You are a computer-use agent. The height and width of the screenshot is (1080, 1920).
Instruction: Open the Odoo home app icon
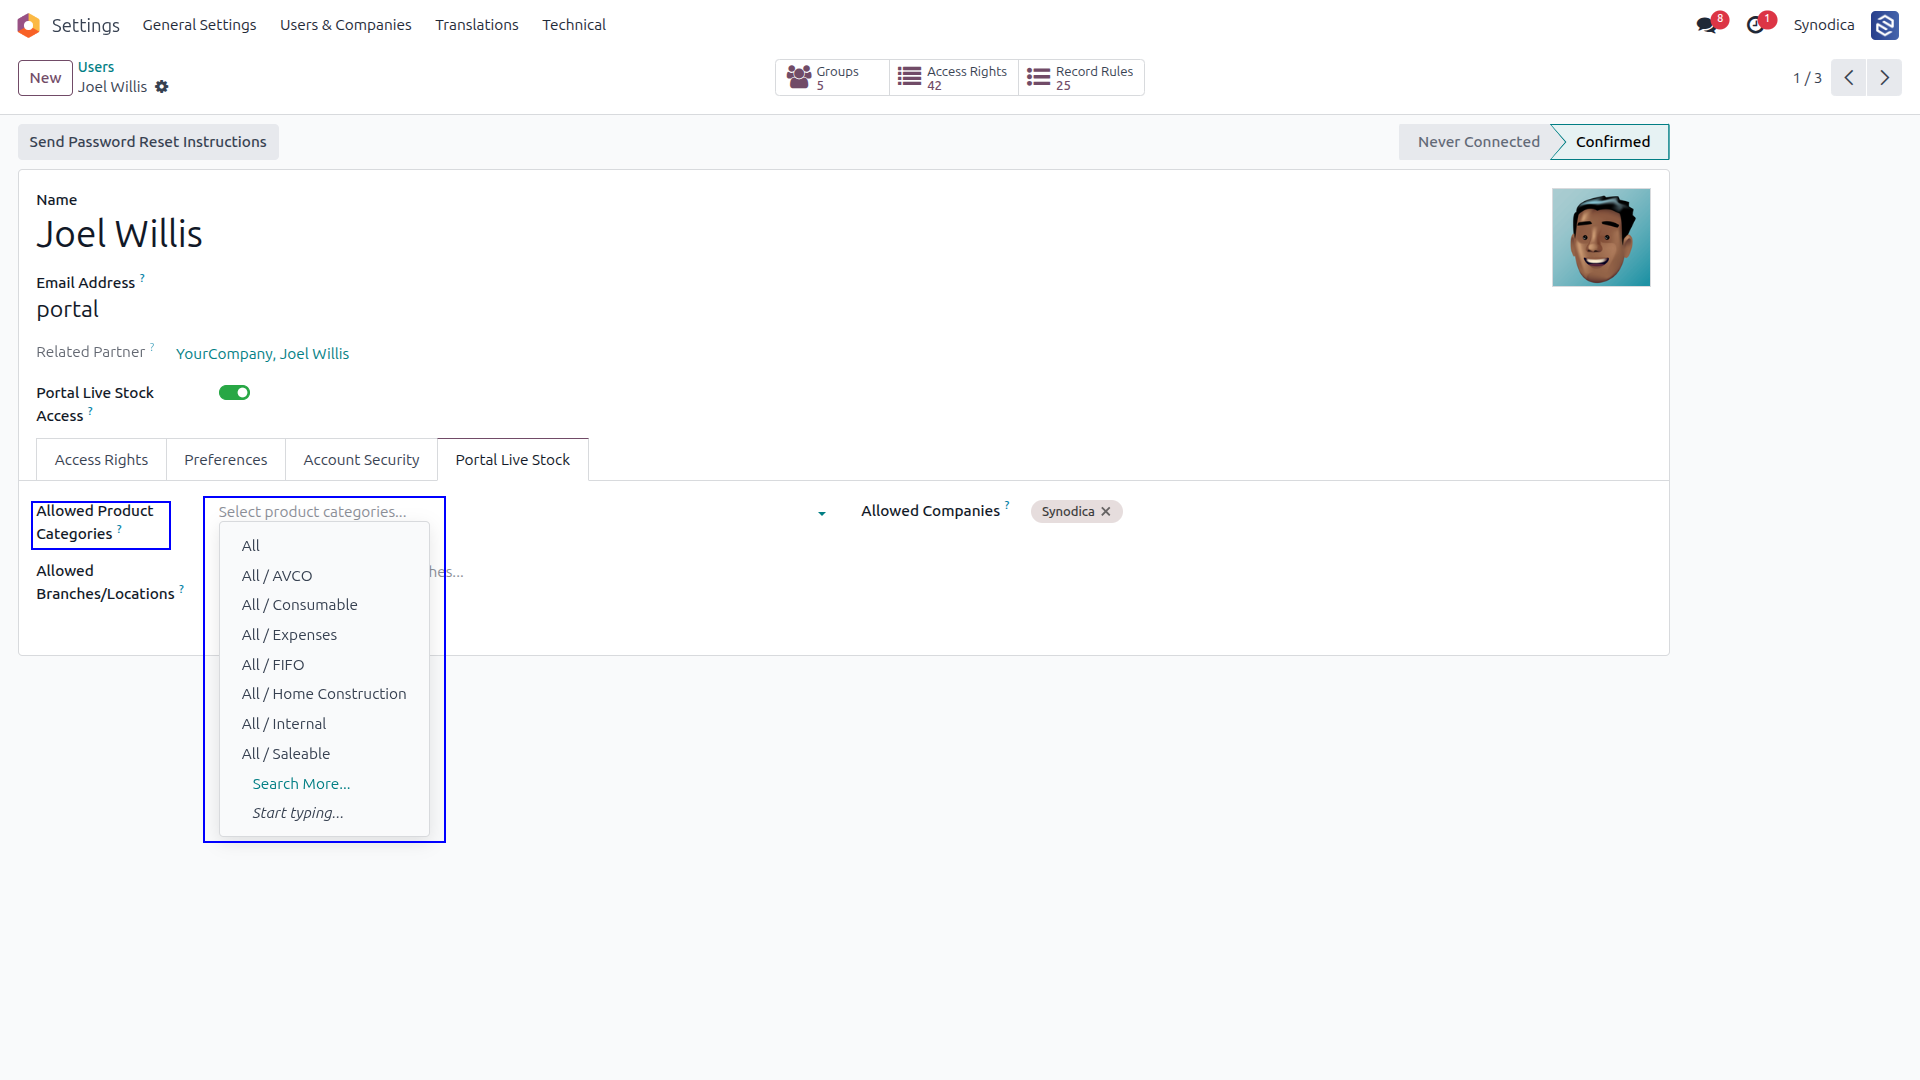(28, 25)
